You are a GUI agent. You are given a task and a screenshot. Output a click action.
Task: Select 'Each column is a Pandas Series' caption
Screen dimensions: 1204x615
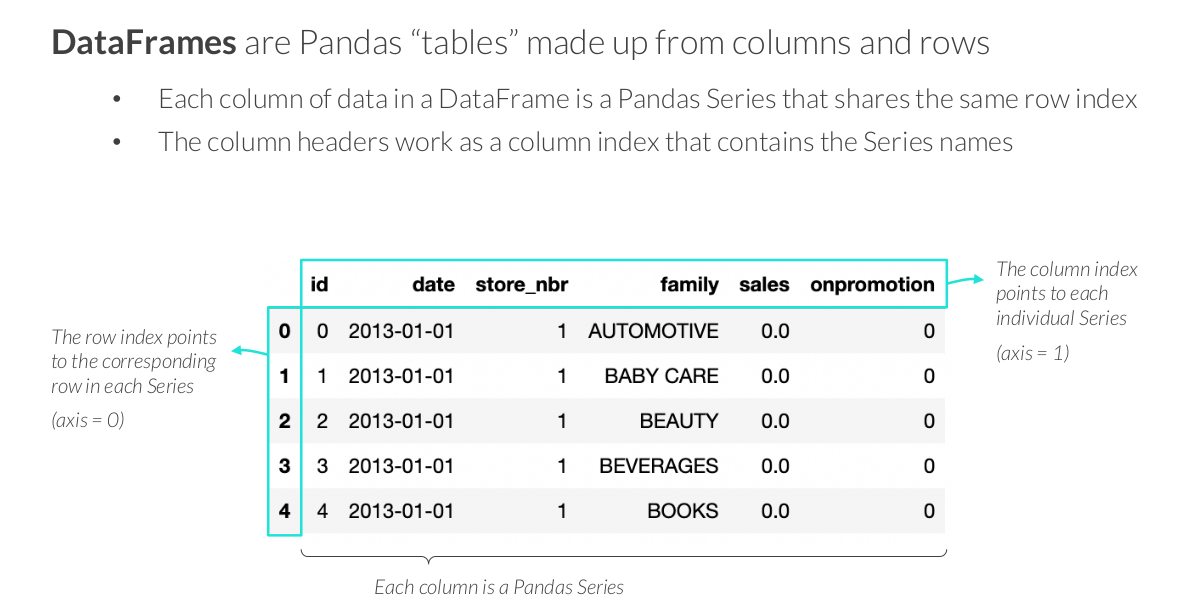coord(499,588)
